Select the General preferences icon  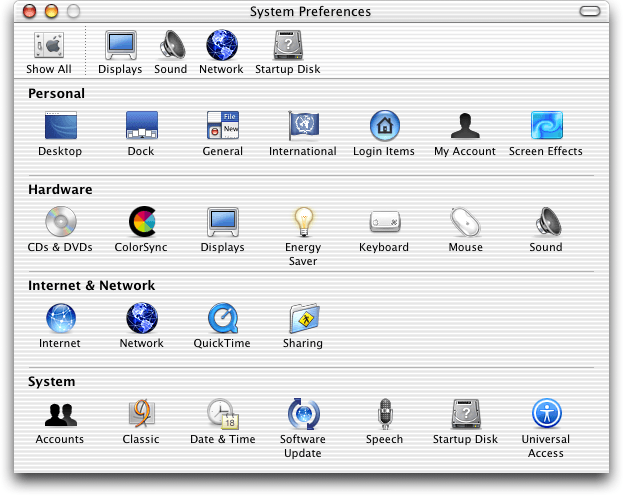pos(222,126)
